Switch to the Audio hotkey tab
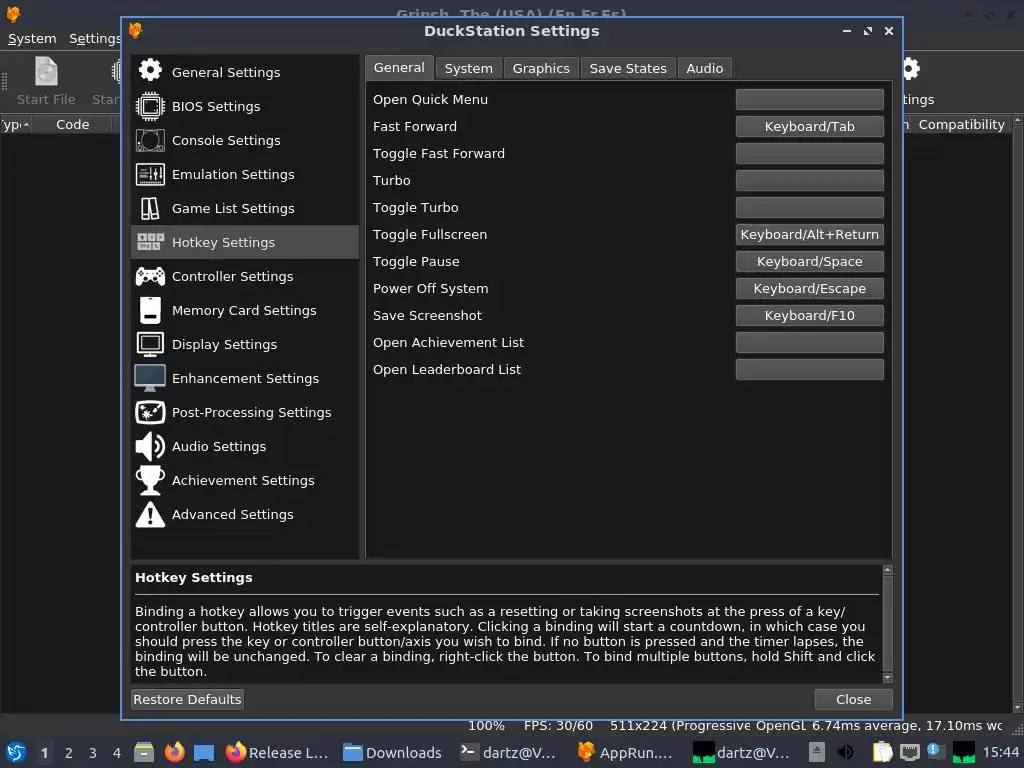The height and width of the screenshot is (768, 1024). [705, 68]
